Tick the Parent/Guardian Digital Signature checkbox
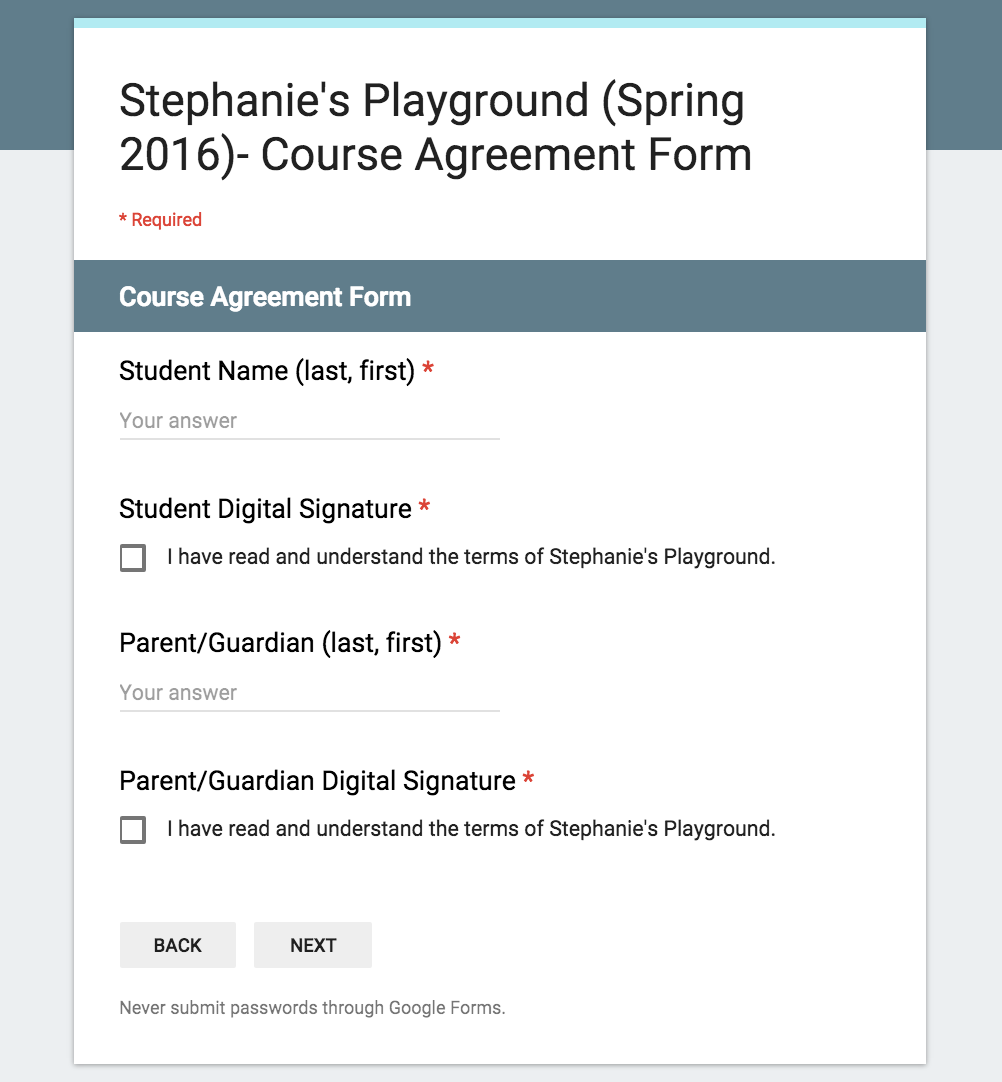1002x1082 pixels. click(133, 830)
